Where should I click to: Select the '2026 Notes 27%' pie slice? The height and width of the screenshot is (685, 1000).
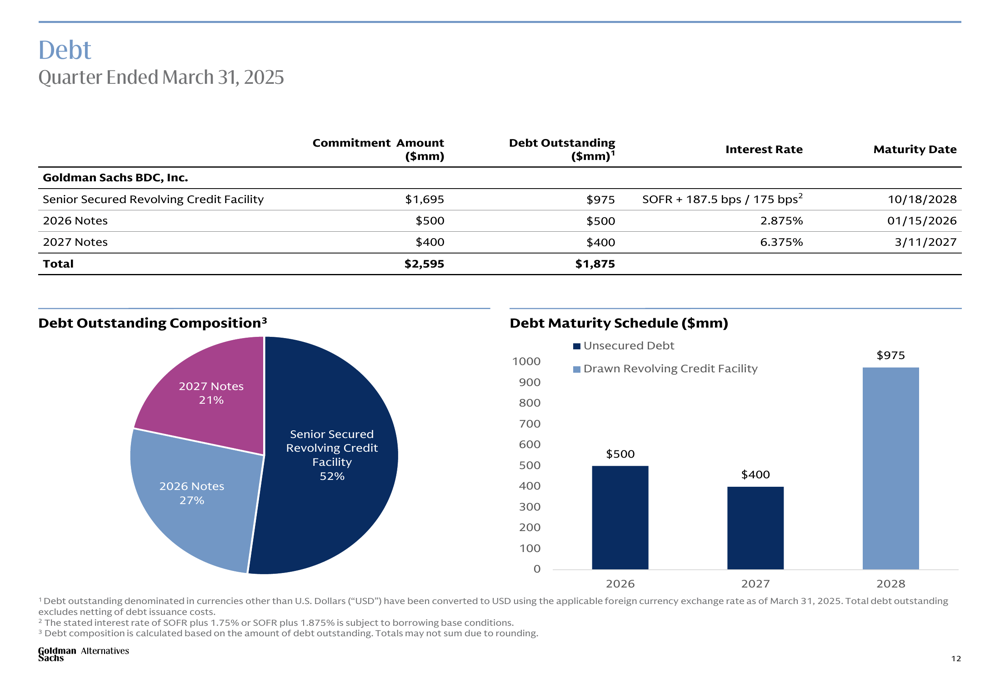[x=191, y=493]
